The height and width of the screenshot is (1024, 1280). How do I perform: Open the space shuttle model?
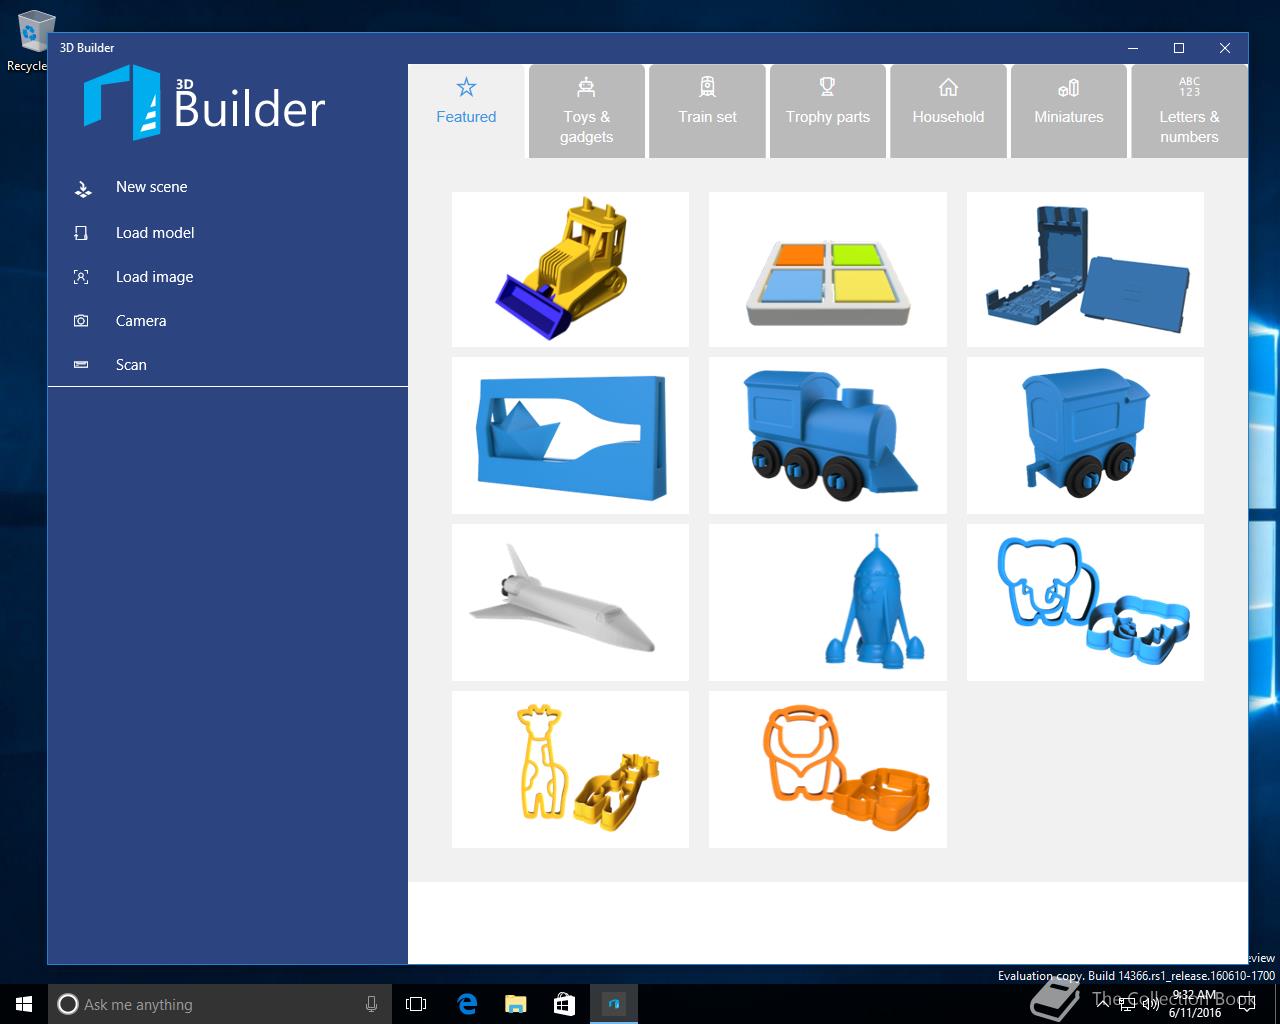click(570, 603)
